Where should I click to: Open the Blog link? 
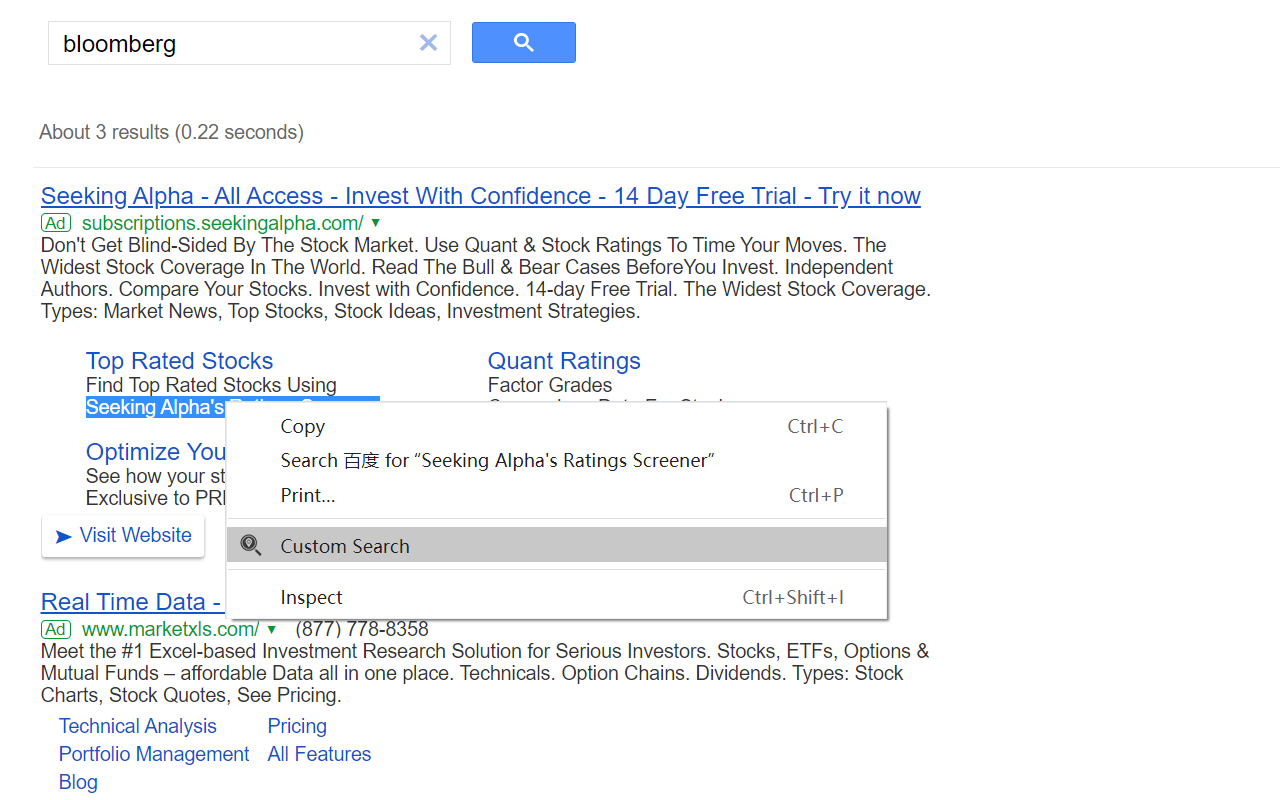[x=78, y=782]
